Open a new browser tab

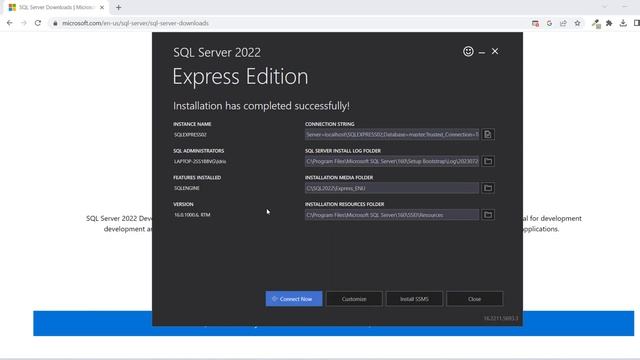(118, 7)
